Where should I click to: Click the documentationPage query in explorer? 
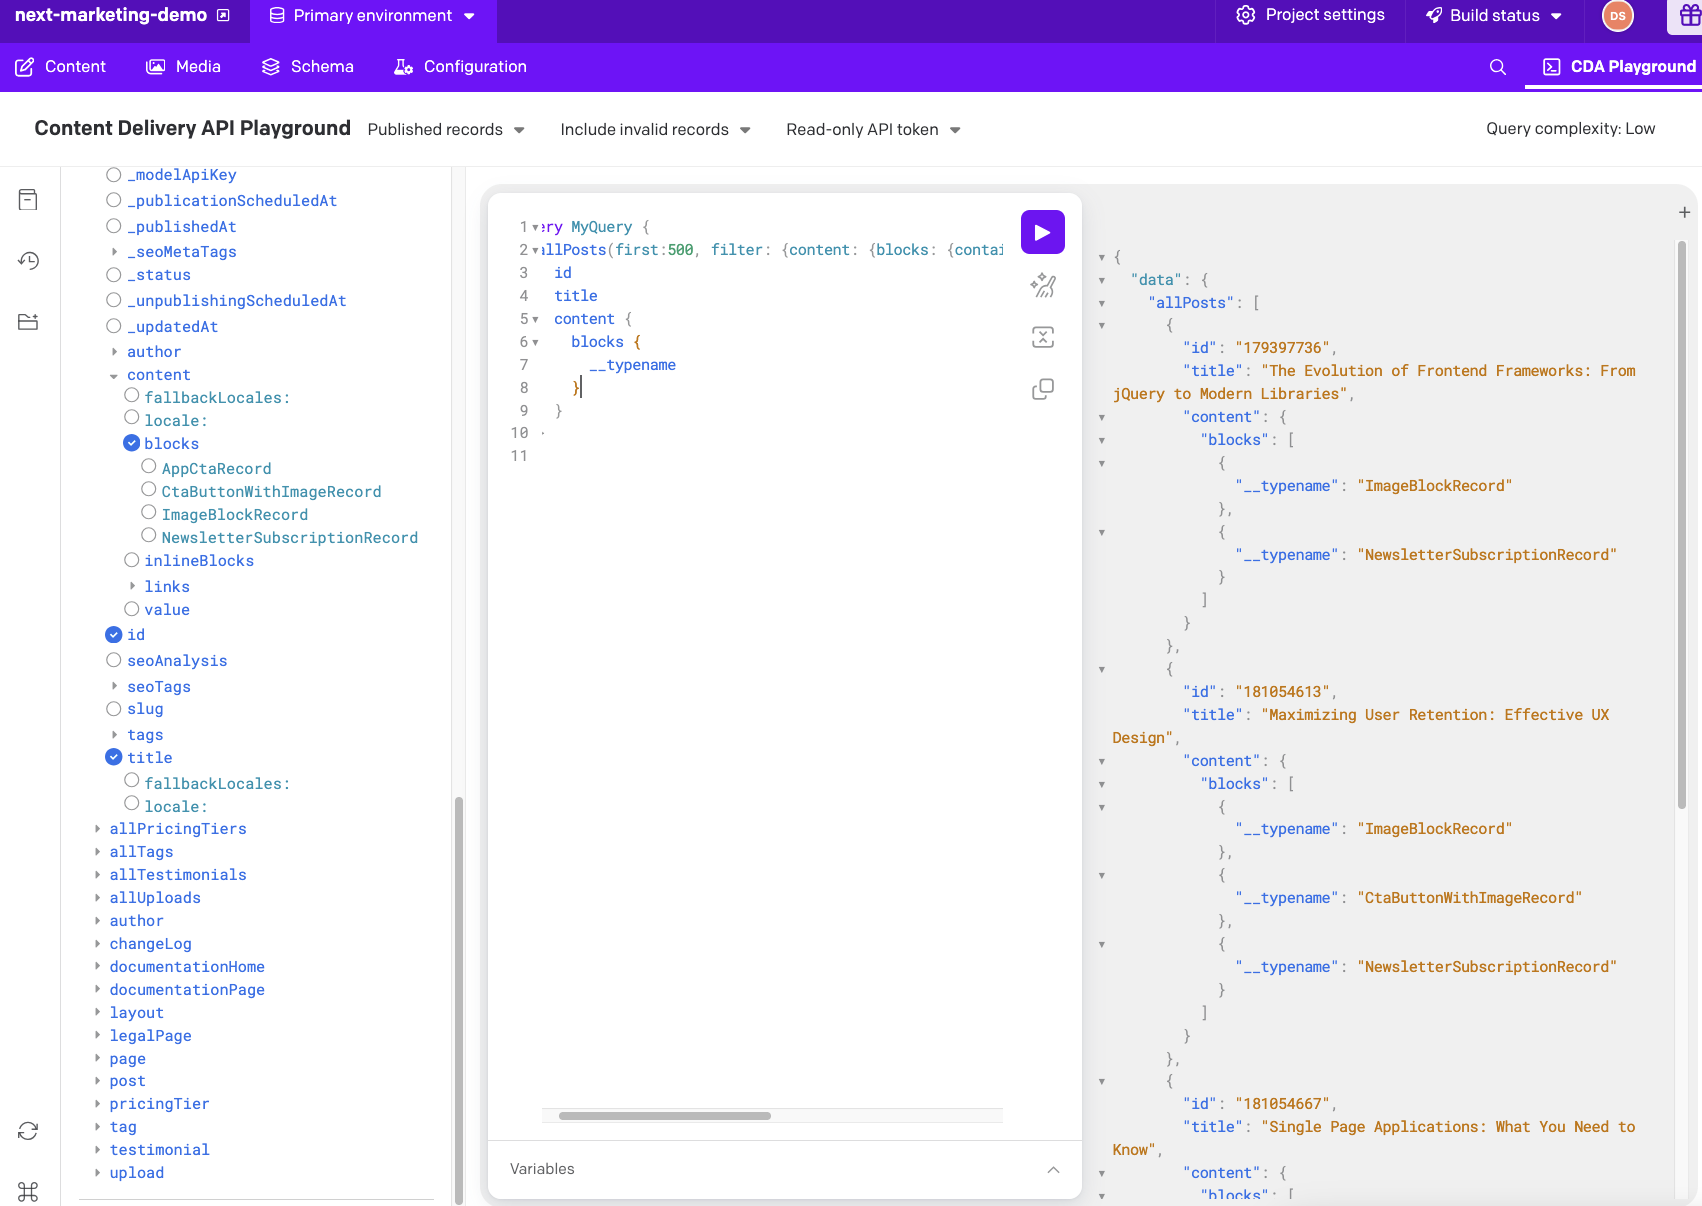(187, 990)
